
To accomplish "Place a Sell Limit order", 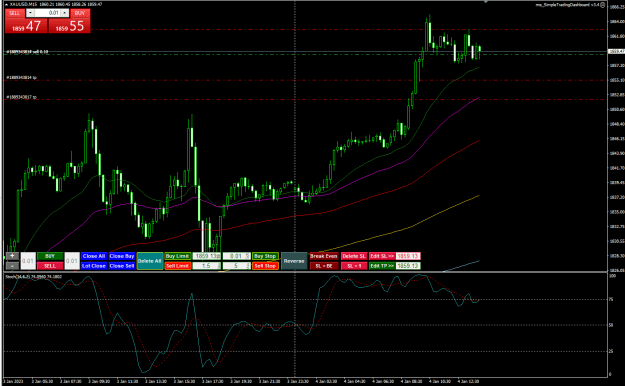I will point(177,266).
